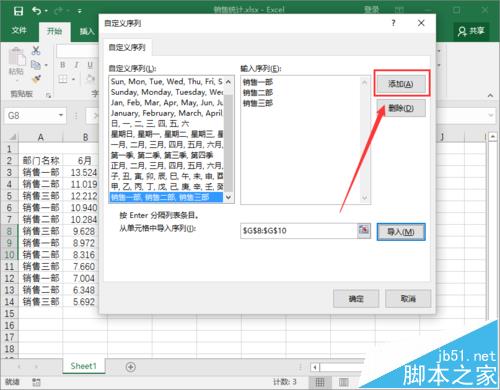Click the Undo arrow icon

[x=36, y=11]
